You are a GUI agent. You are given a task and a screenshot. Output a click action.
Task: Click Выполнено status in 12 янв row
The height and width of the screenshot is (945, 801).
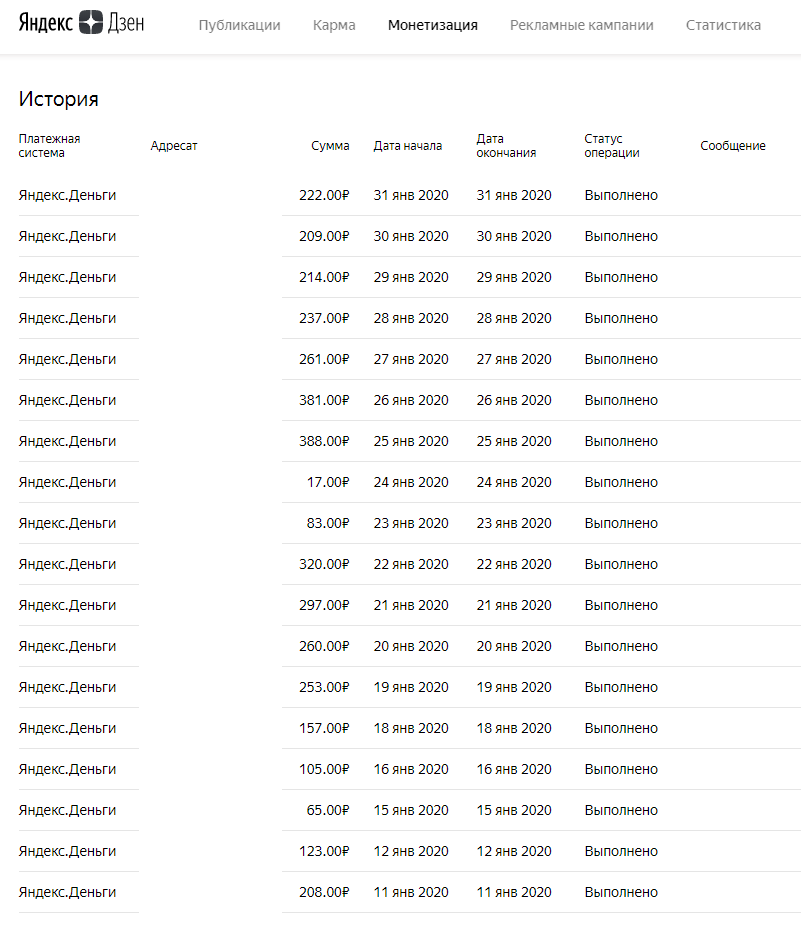621,851
